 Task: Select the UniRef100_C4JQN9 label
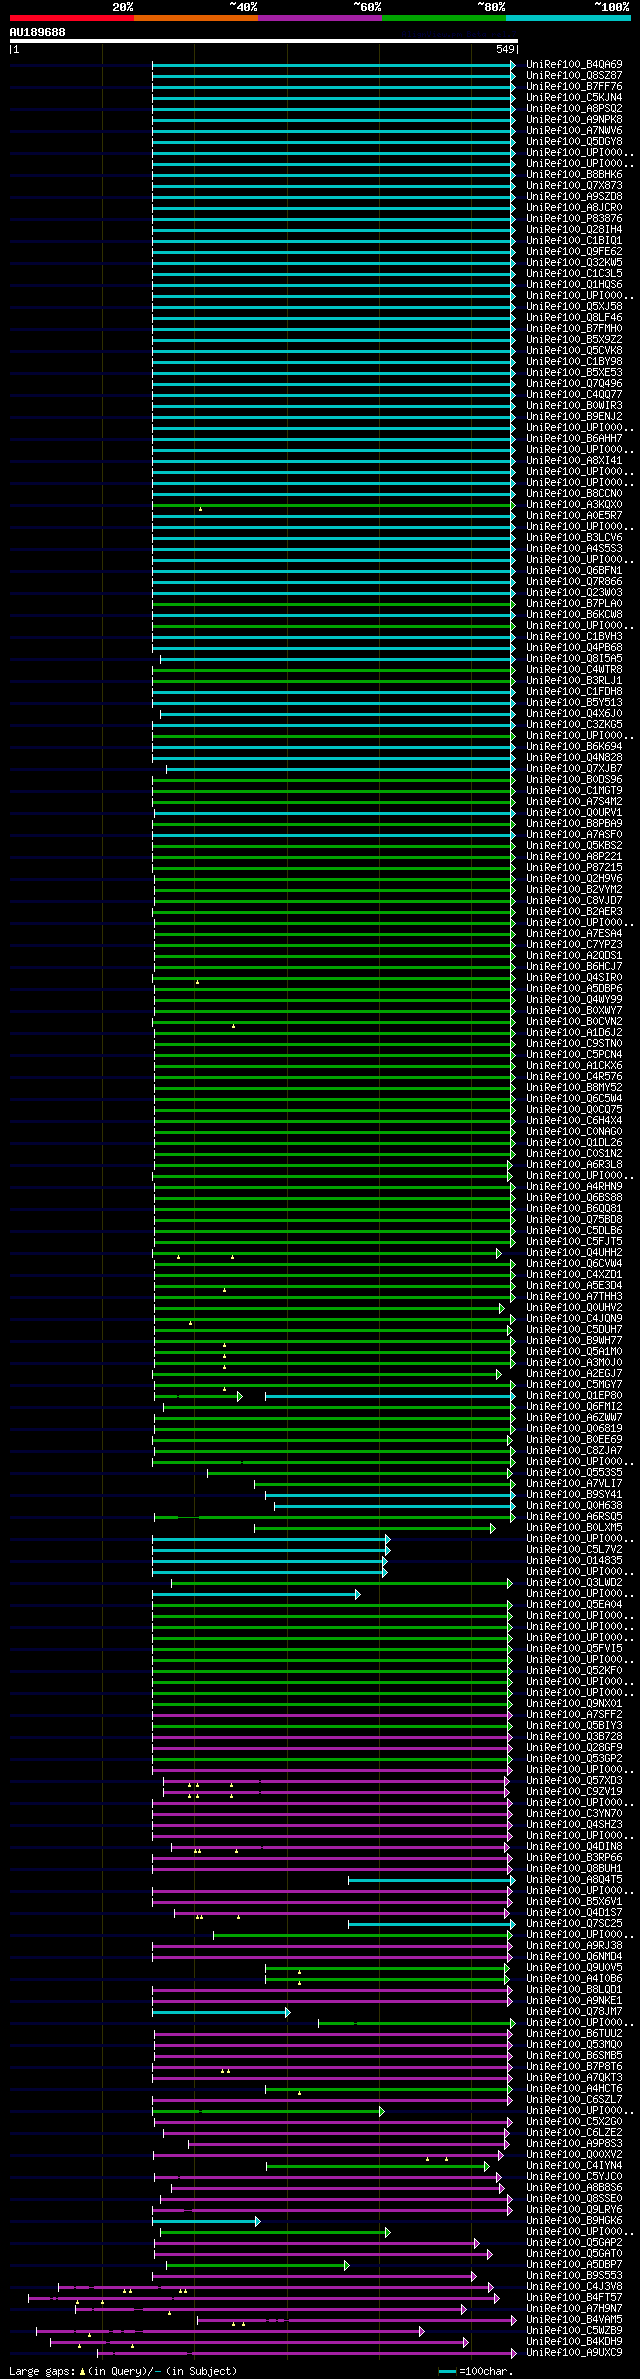(574, 1319)
